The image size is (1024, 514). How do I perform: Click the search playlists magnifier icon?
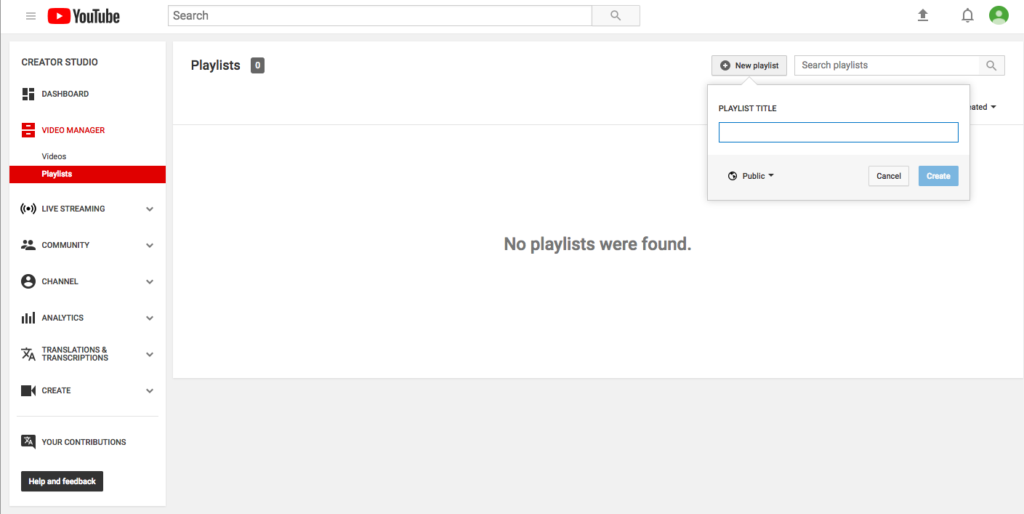tap(991, 65)
